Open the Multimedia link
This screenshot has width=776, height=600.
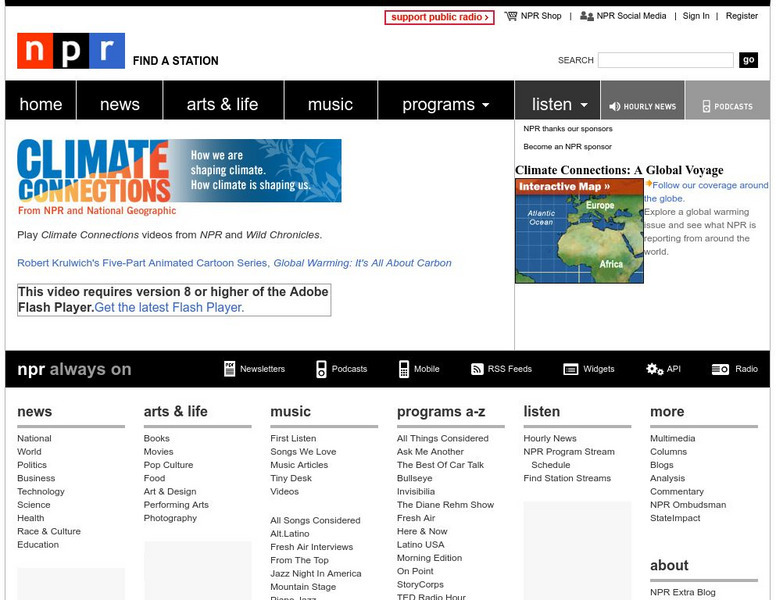tap(673, 438)
